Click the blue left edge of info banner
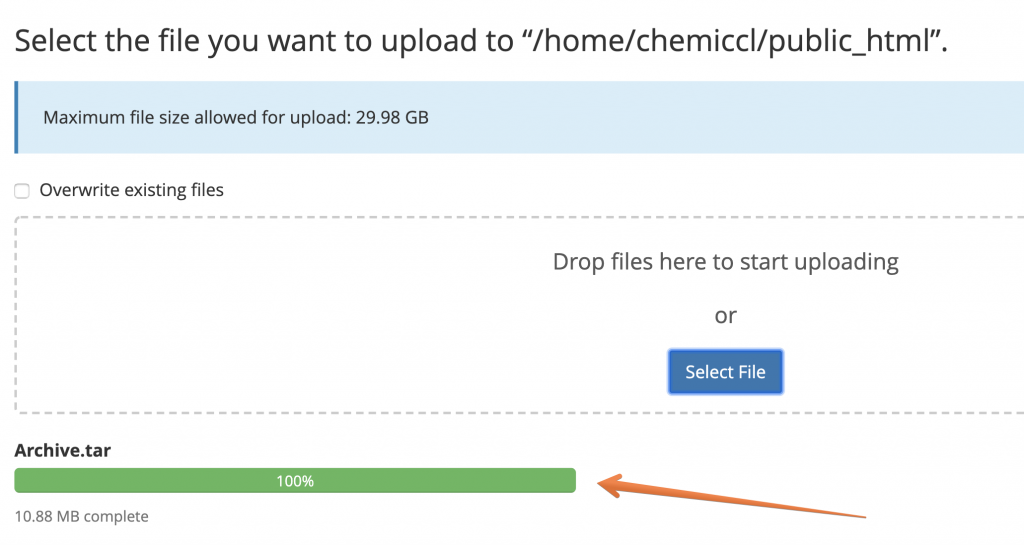 [x=16, y=117]
